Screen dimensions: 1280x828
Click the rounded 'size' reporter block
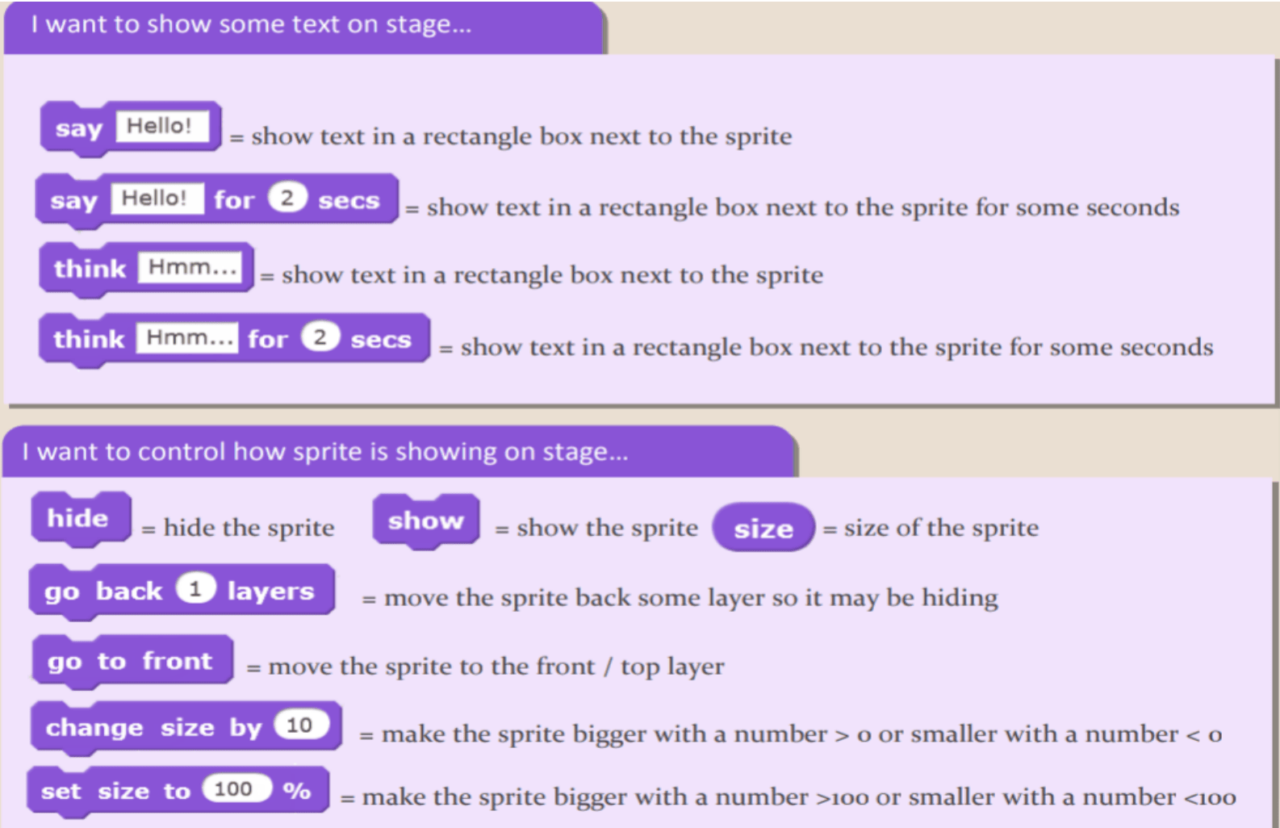coord(763,529)
